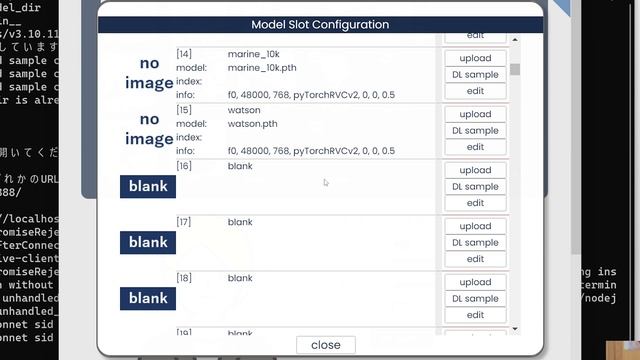Upload a model to blank slot 16

[475, 170]
